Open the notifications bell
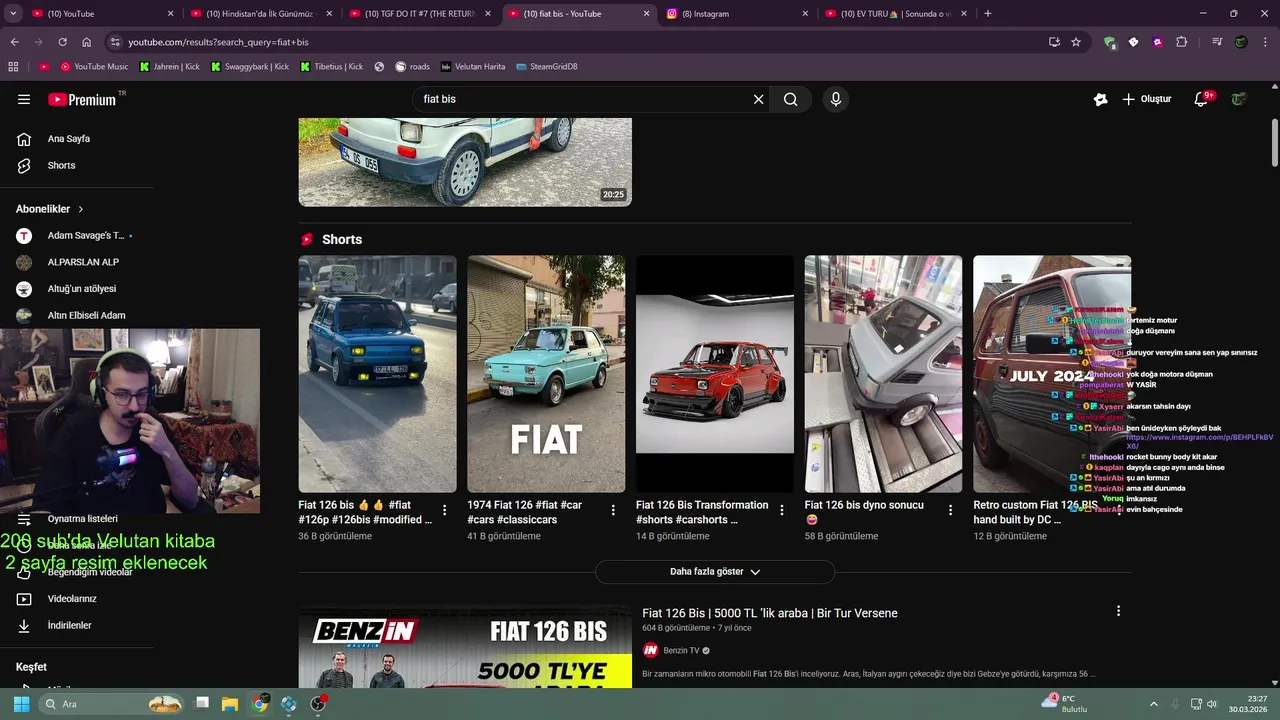Viewport: 1280px width, 720px height. [1203, 99]
